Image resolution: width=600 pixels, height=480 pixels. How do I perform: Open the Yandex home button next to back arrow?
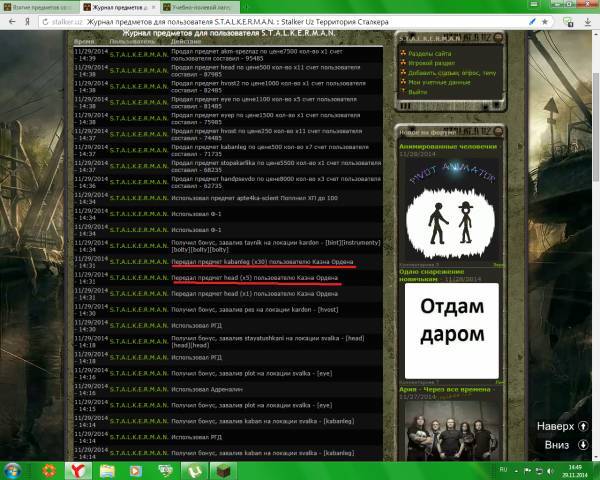point(28,22)
